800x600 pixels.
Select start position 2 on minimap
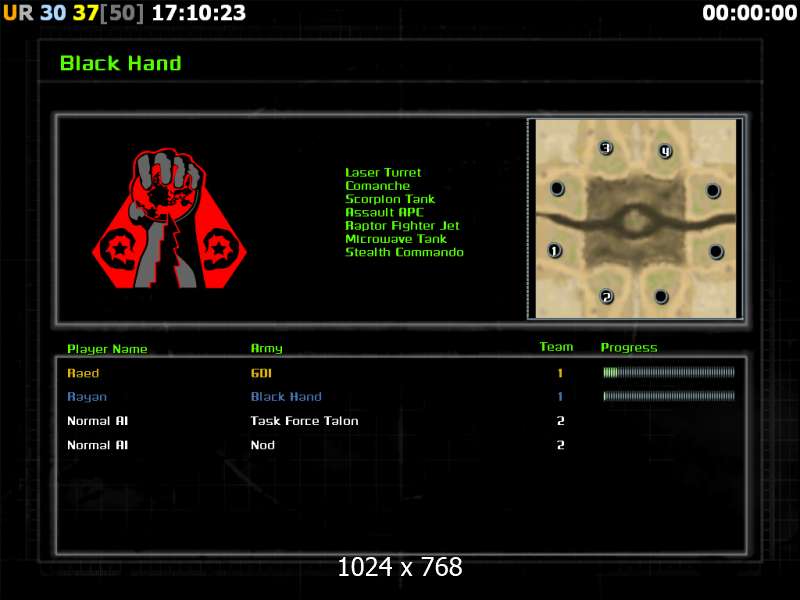(x=606, y=296)
